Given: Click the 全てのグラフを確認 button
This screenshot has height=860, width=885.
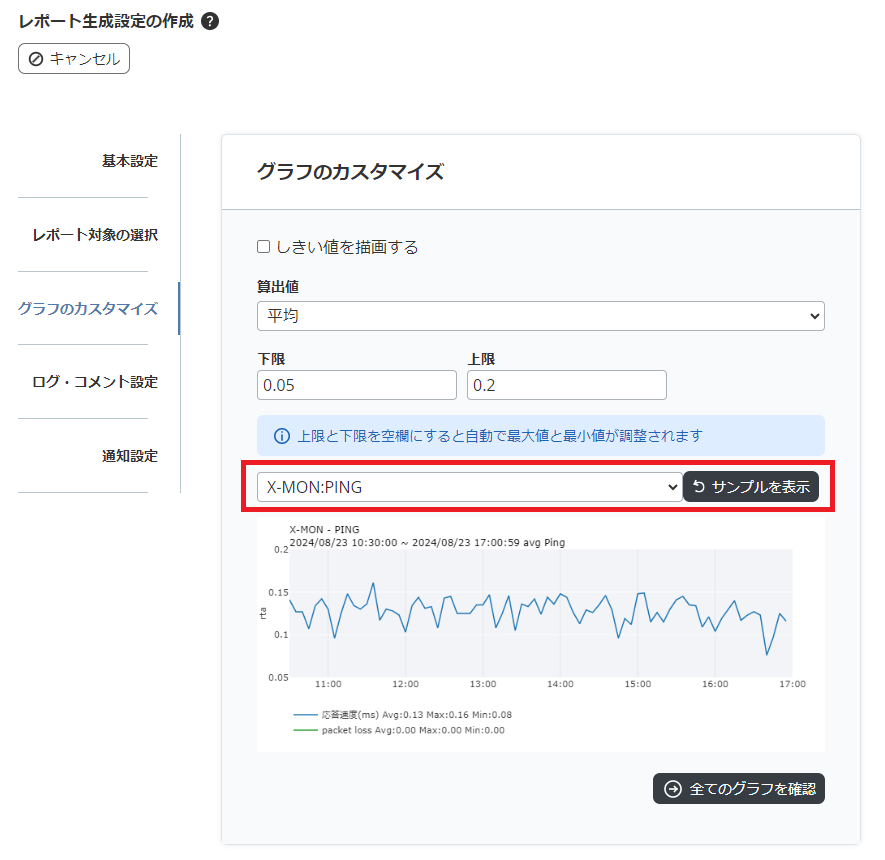Looking at the screenshot, I should pos(738,789).
